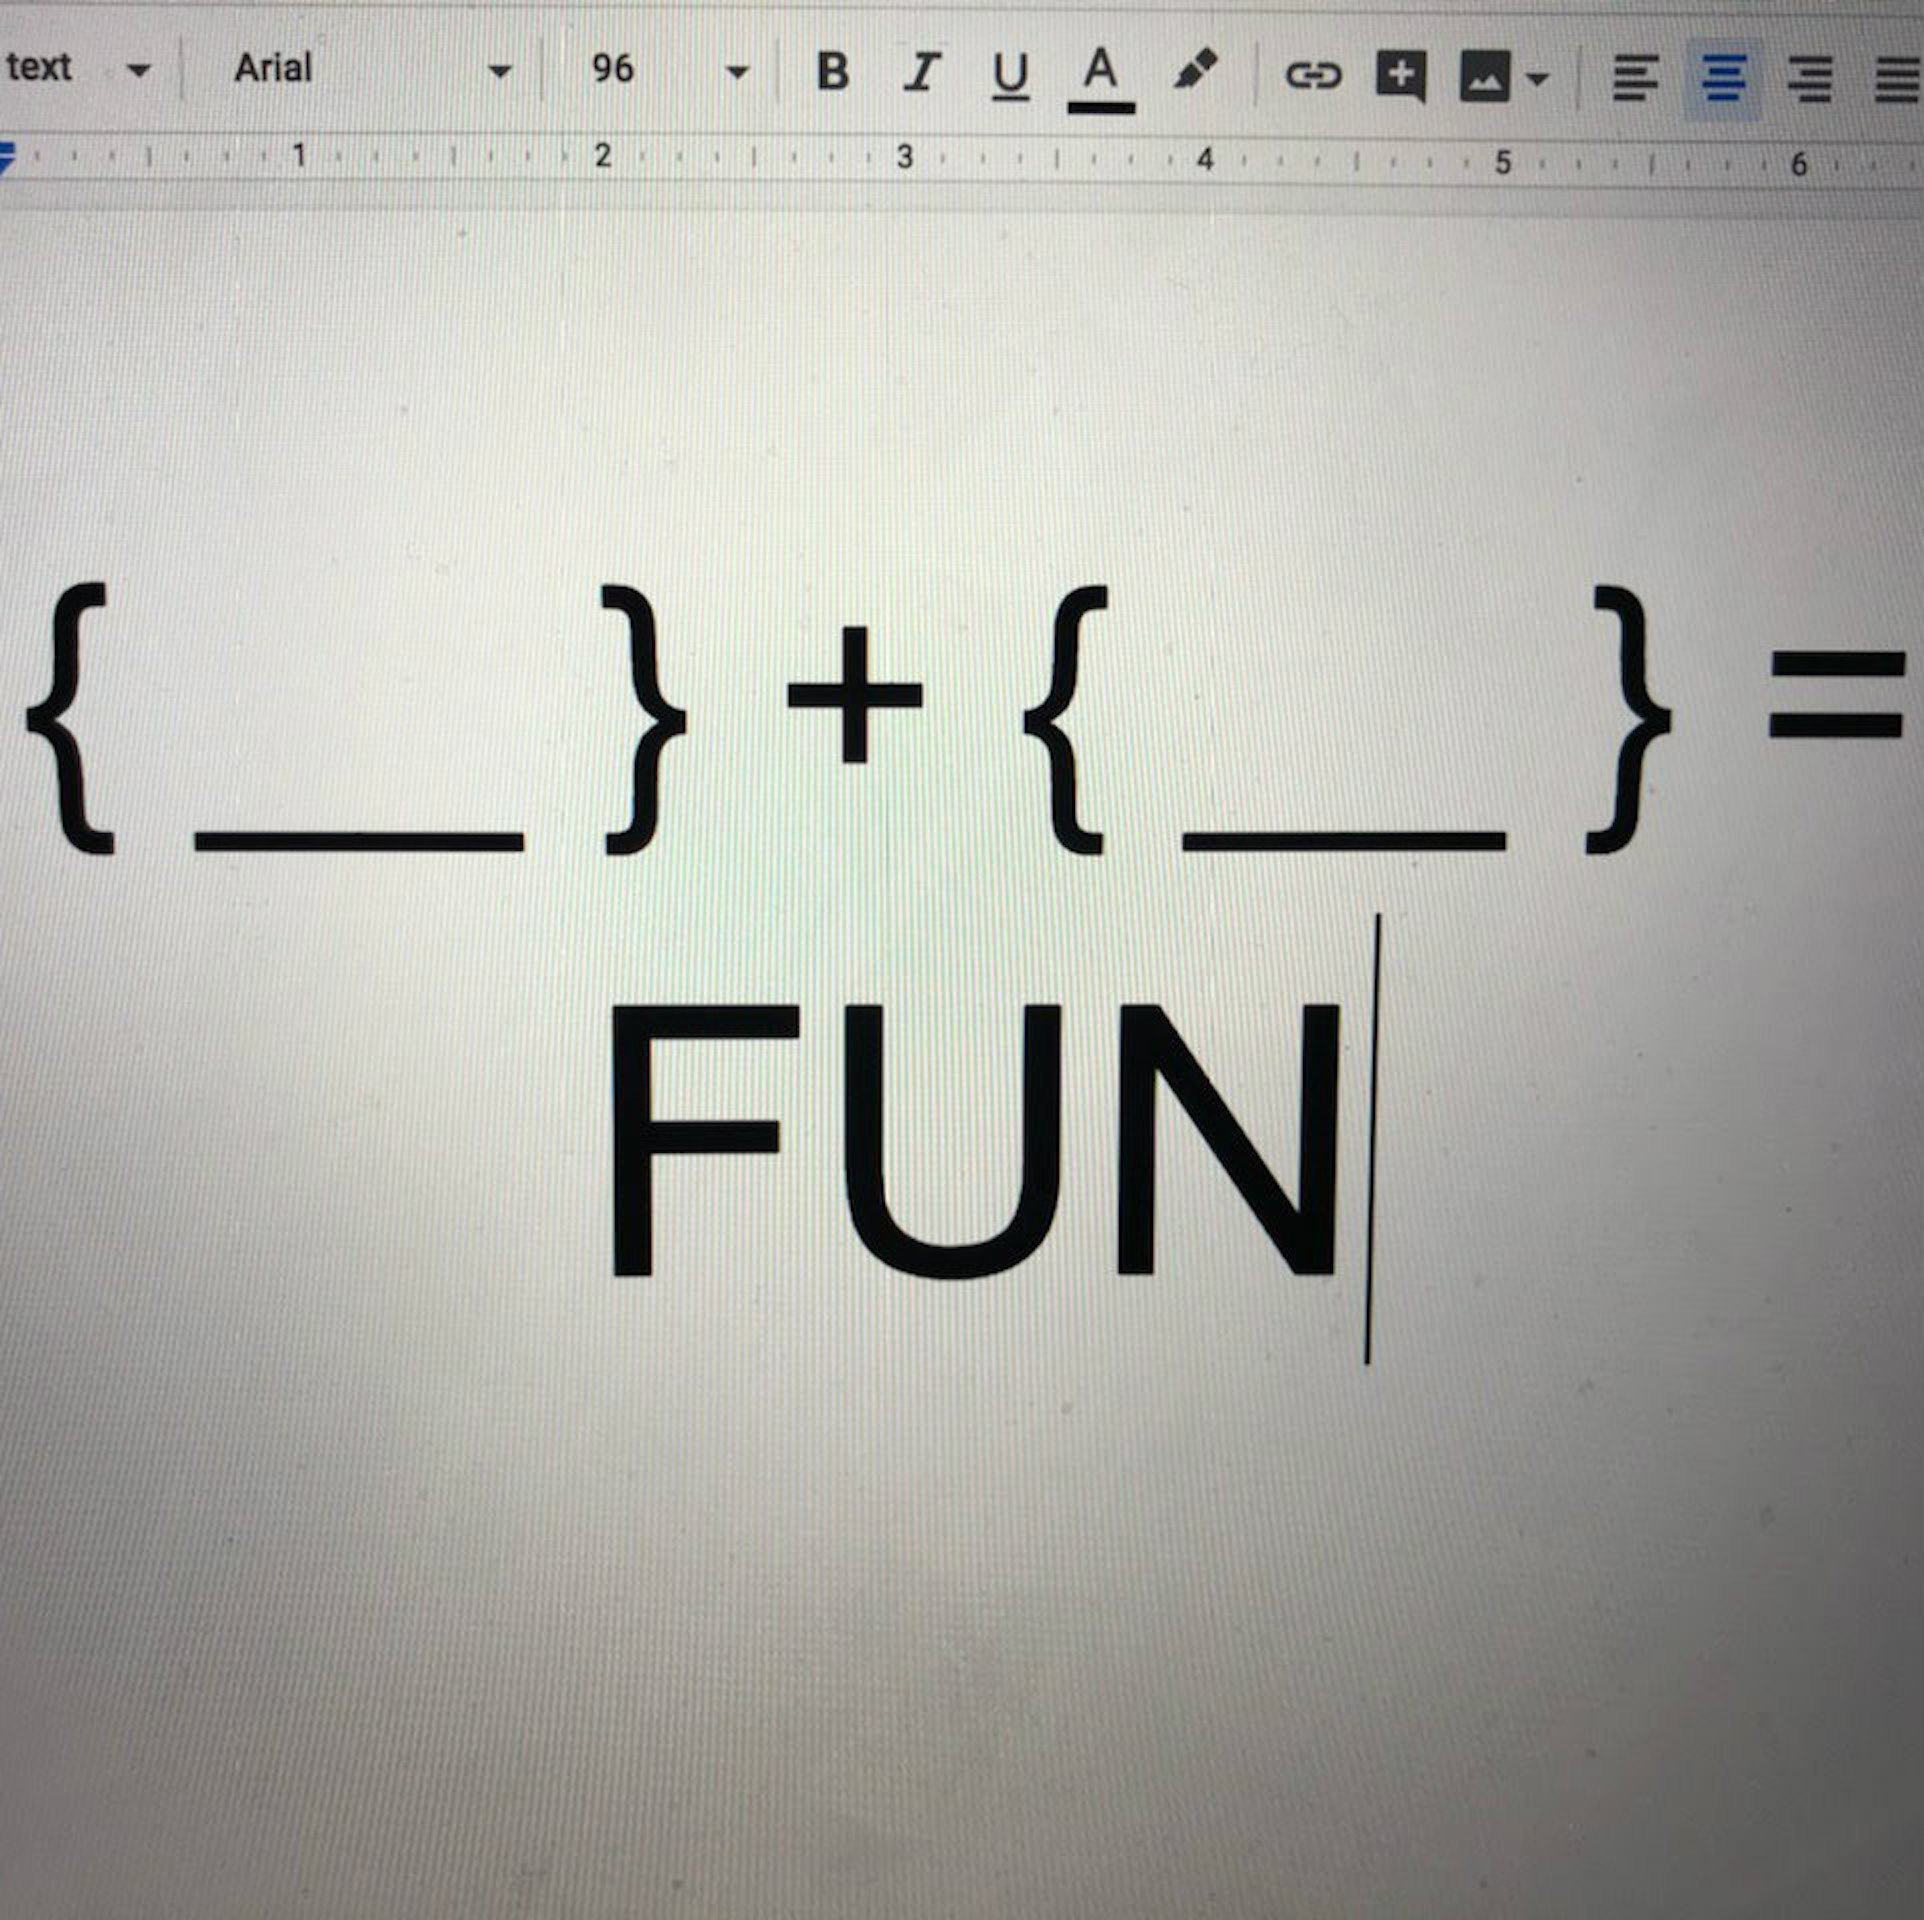Viewport: 1924px width, 1920px height.
Task: Open the Arial font family dropdown
Action: [x=370, y=69]
